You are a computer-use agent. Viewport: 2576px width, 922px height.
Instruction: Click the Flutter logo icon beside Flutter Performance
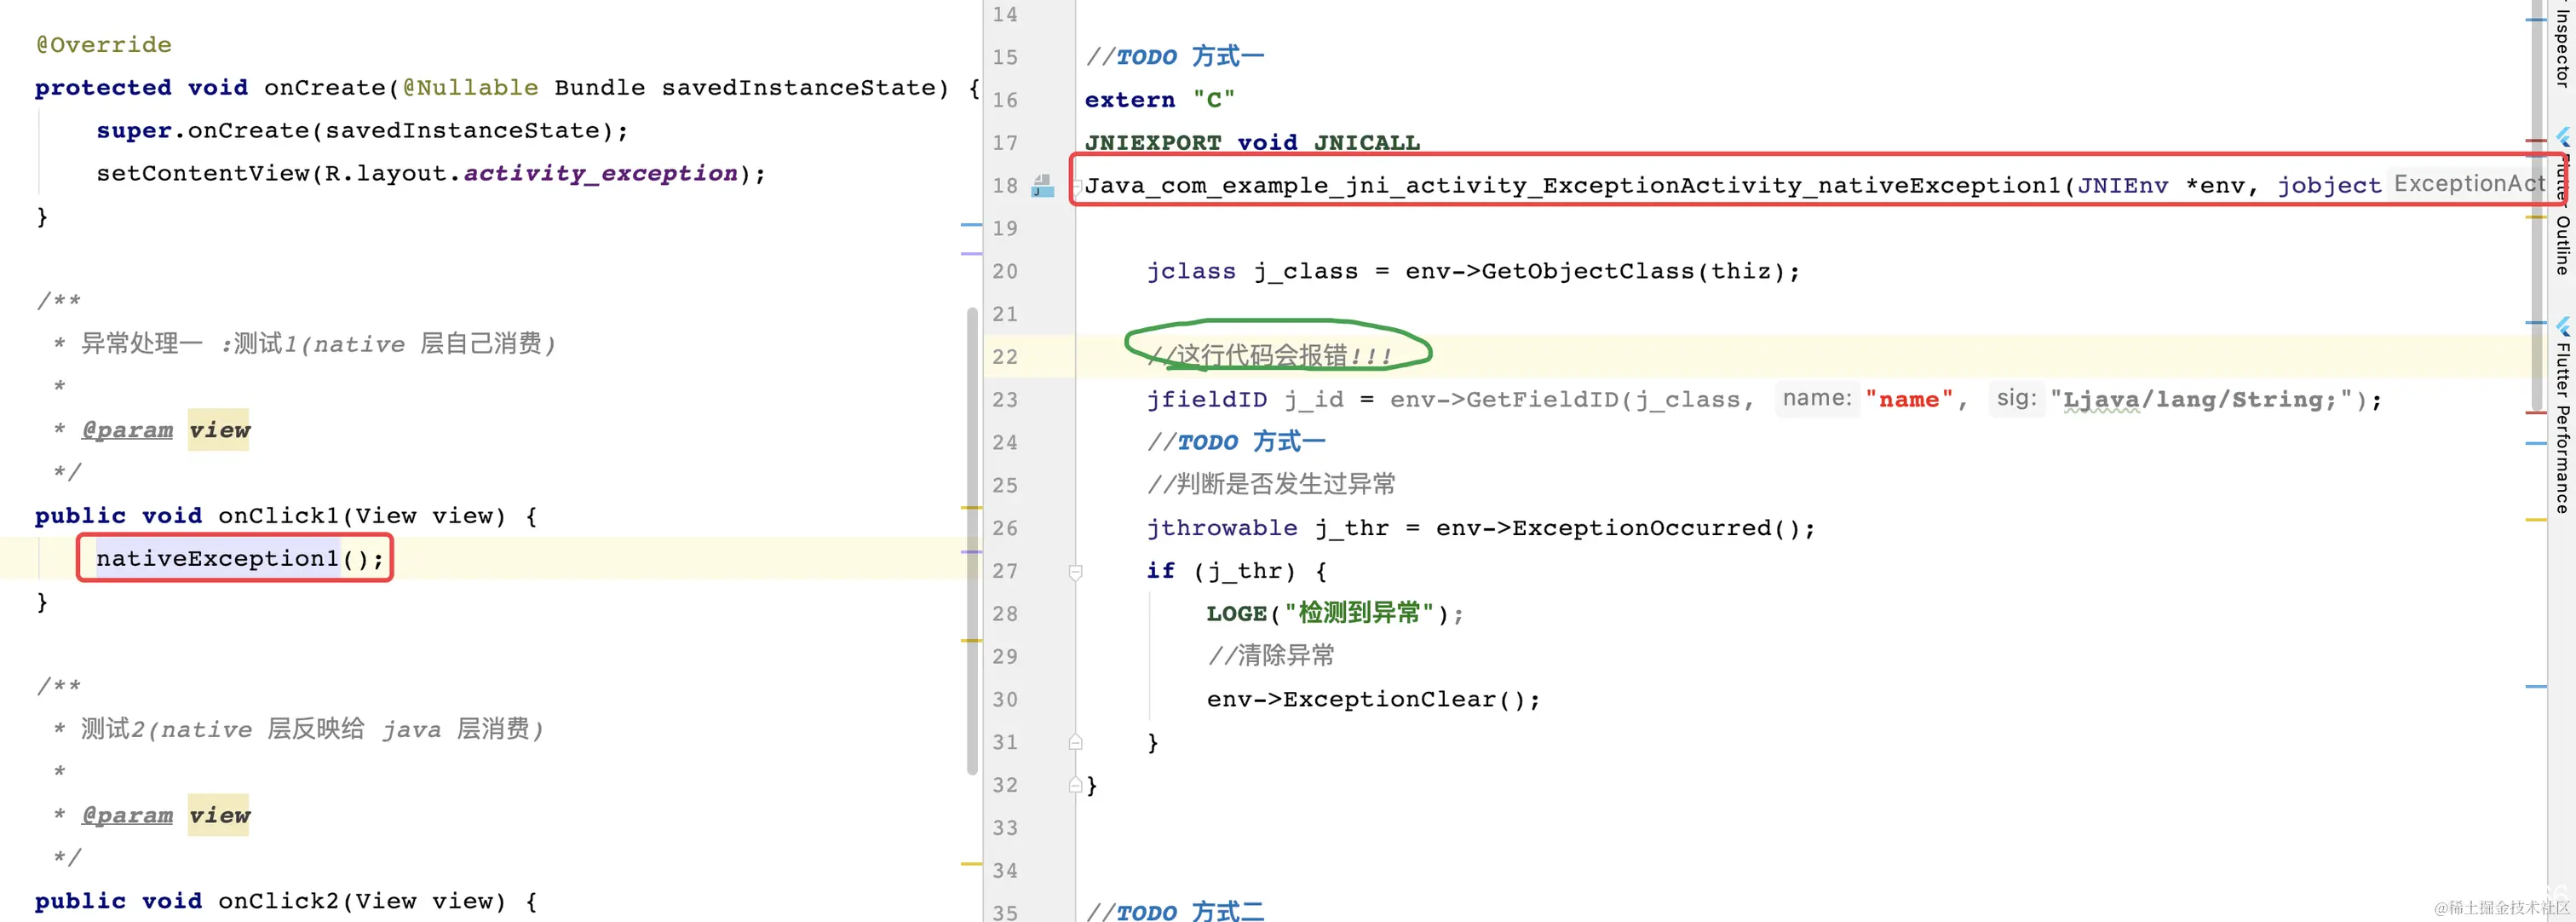[x=2563, y=326]
